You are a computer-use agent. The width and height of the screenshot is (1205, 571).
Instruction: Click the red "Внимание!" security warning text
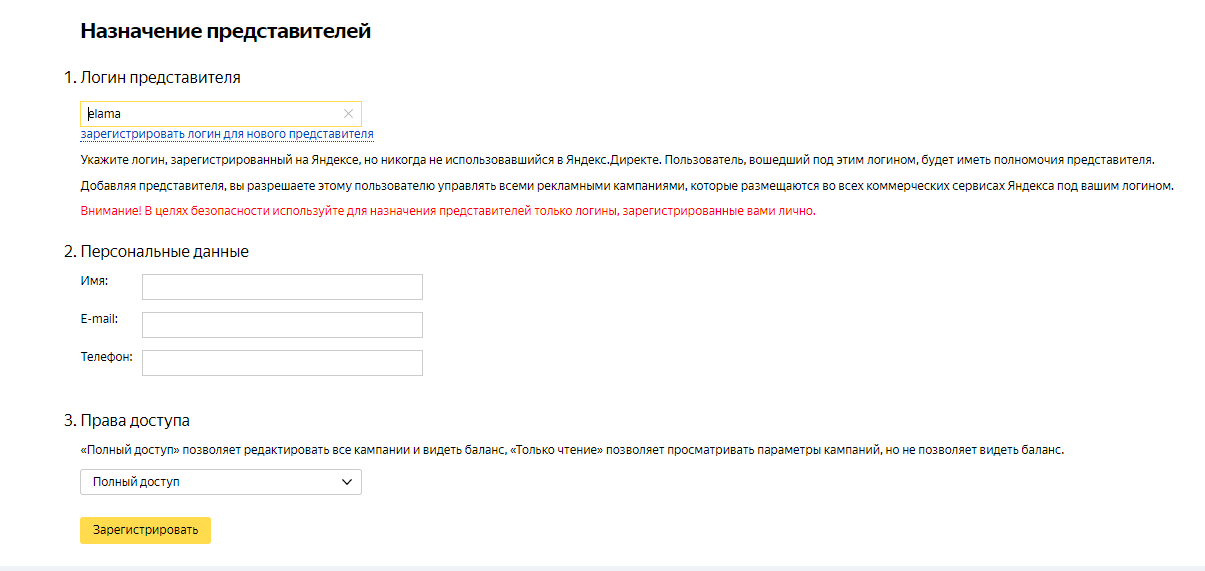[x=447, y=212]
